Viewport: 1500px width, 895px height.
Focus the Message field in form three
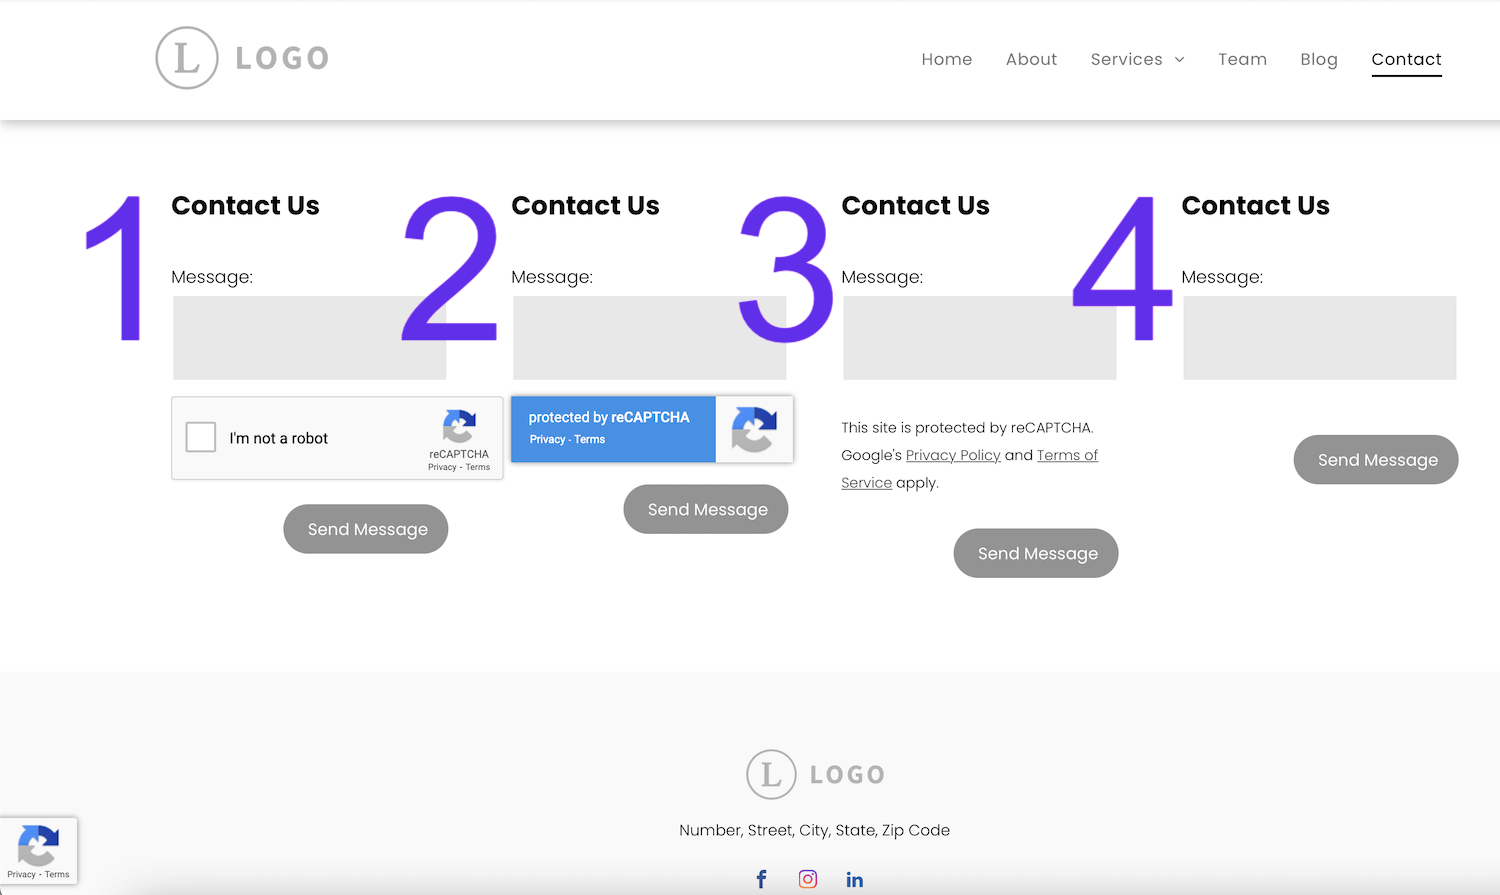tap(980, 338)
